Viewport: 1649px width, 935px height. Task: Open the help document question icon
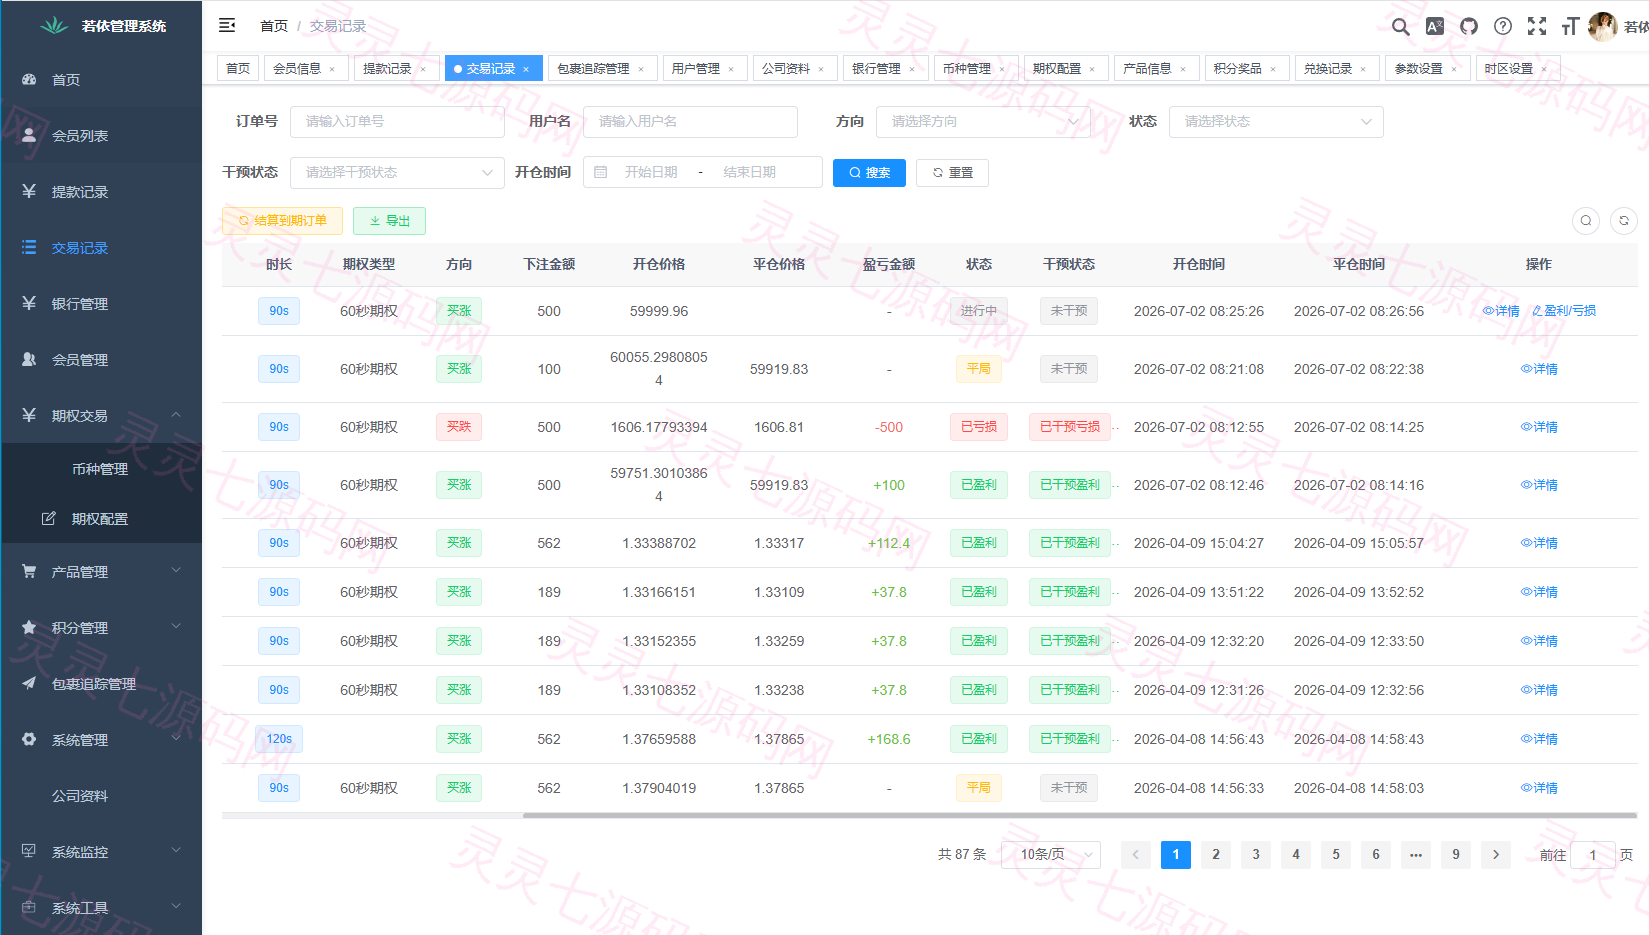[x=1503, y=26]
